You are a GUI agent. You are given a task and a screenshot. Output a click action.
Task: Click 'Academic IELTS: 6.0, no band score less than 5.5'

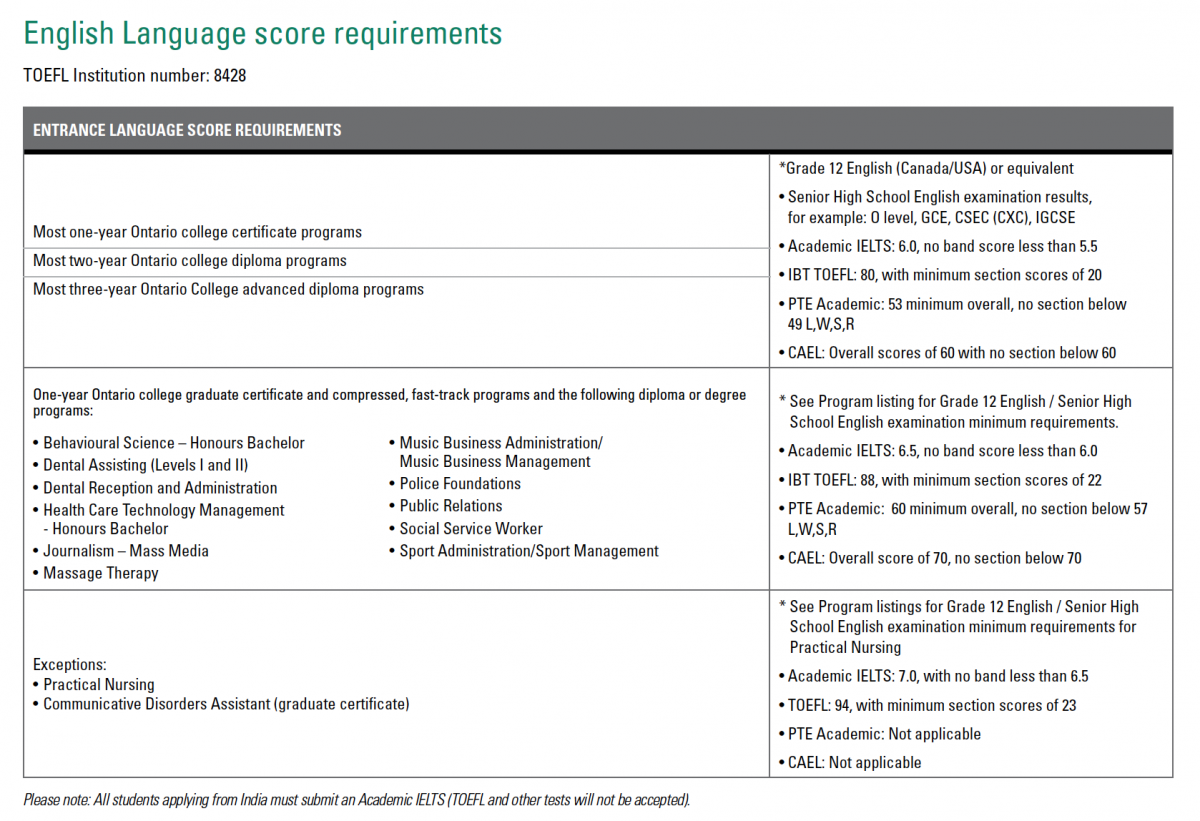click(x=937, y=246)
